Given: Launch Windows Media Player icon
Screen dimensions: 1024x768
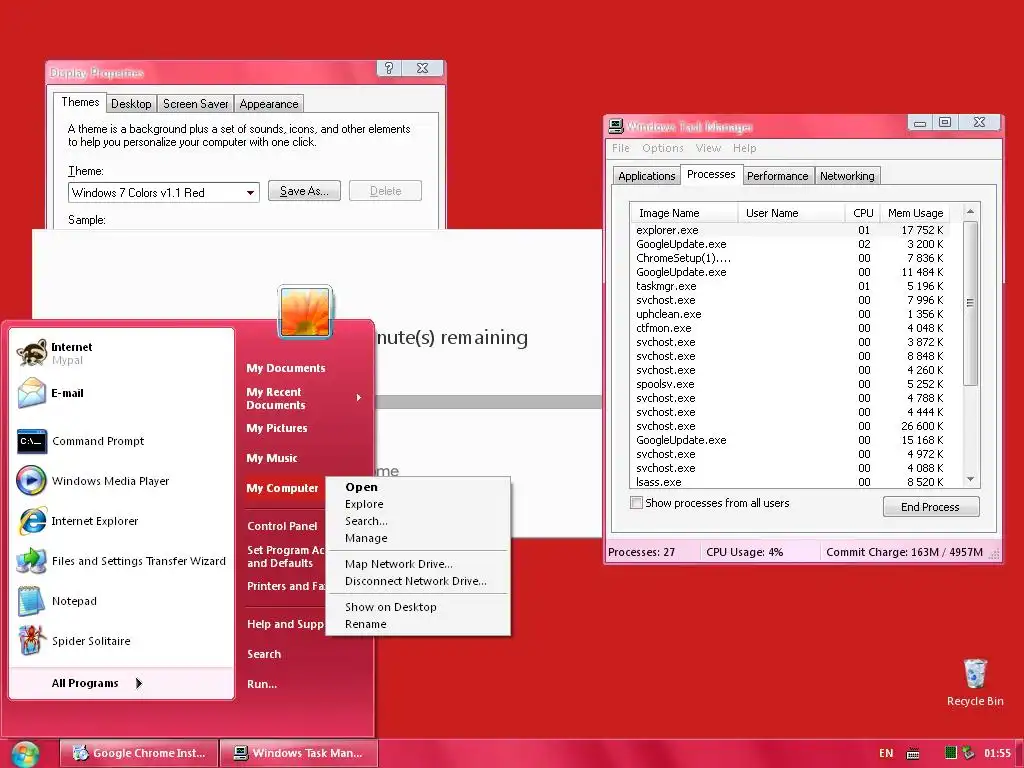Looking at the screenshot, I should coord(31,481).
